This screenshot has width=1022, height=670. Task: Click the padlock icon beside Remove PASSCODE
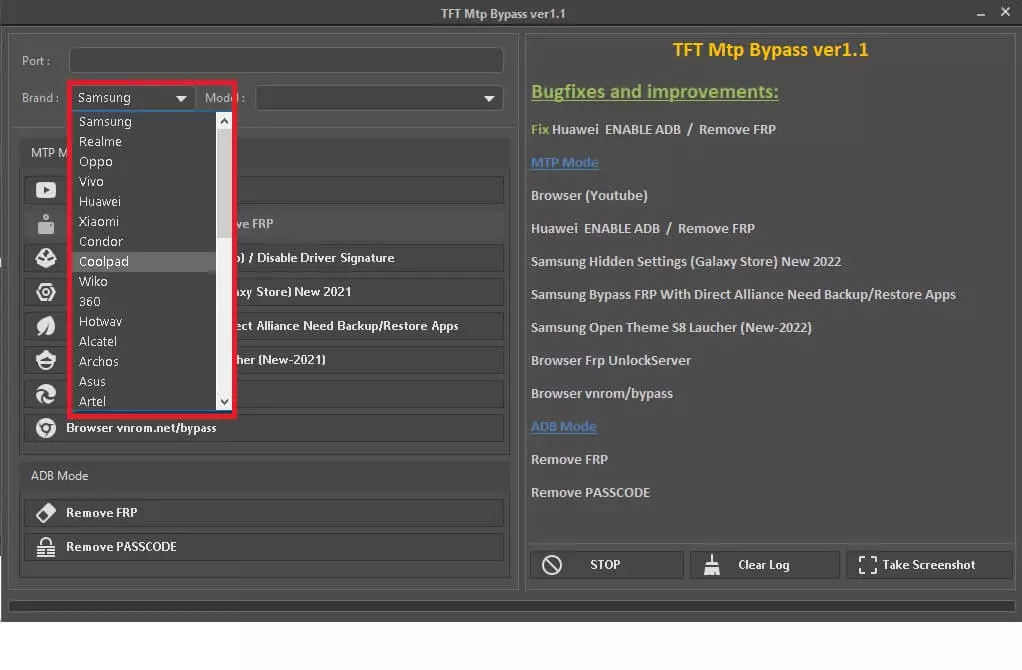(x=46, y=547)
